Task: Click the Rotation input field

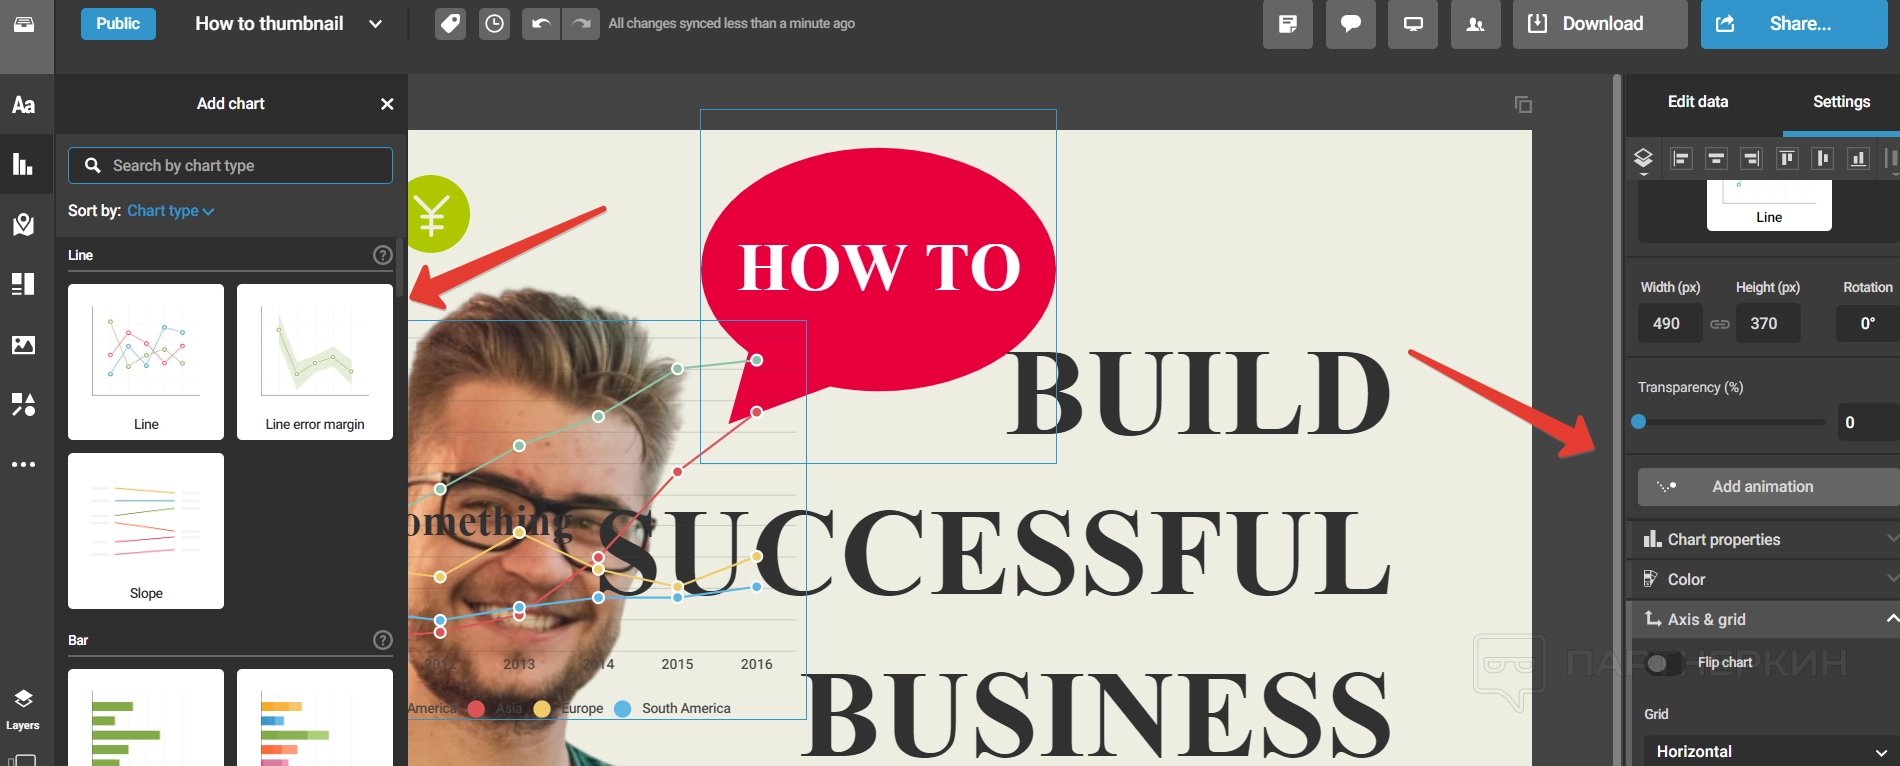Action: 1868,323
